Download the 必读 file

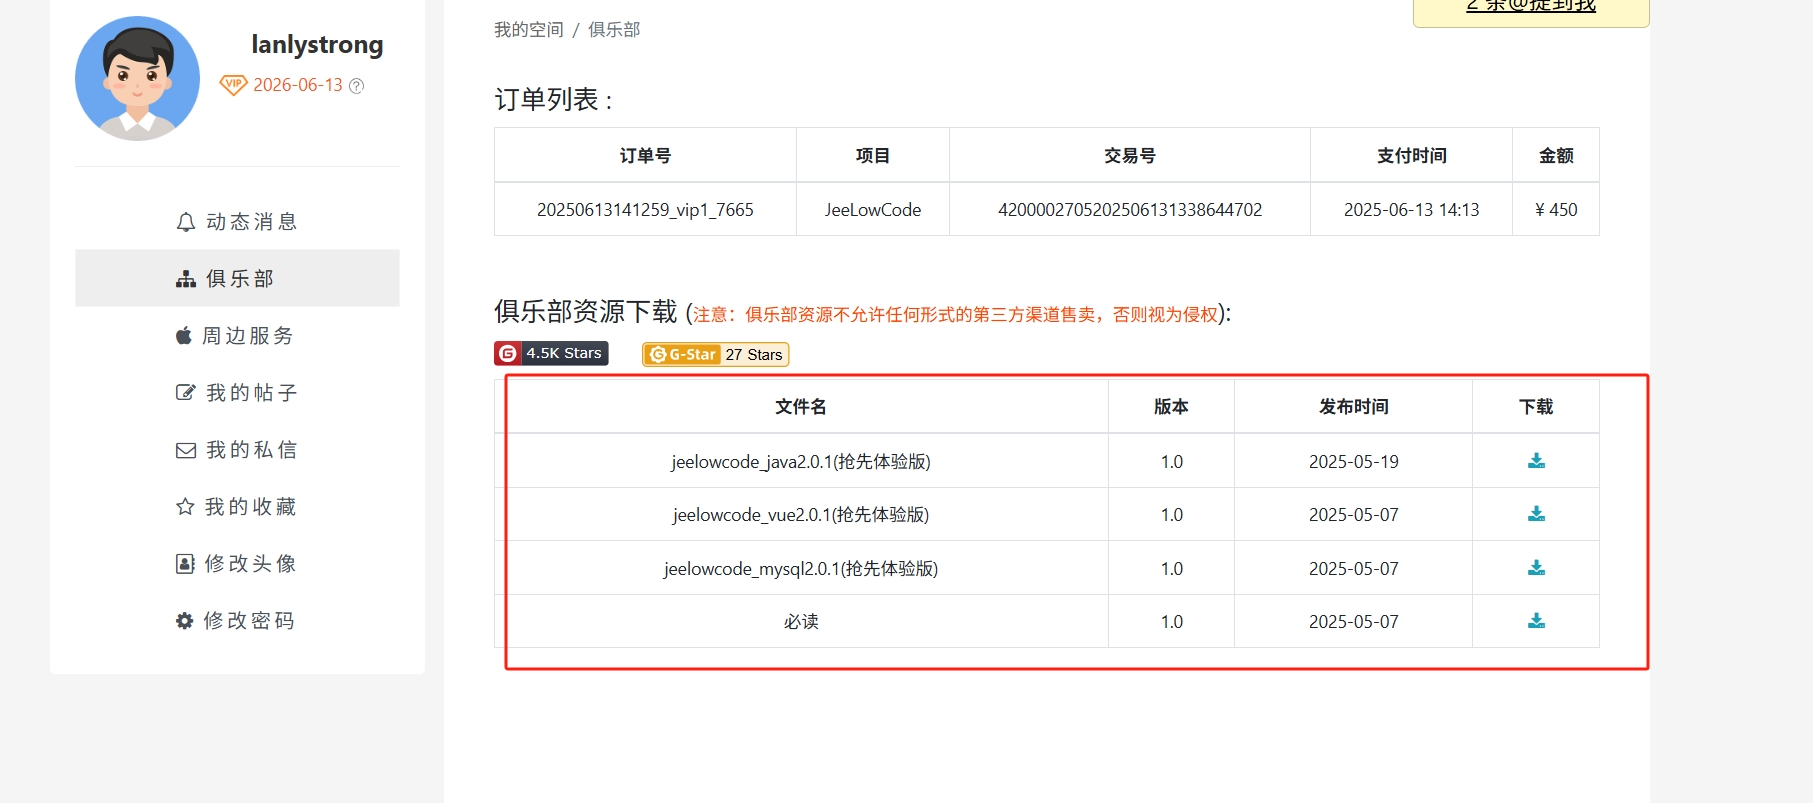[x=1536, y=621]
